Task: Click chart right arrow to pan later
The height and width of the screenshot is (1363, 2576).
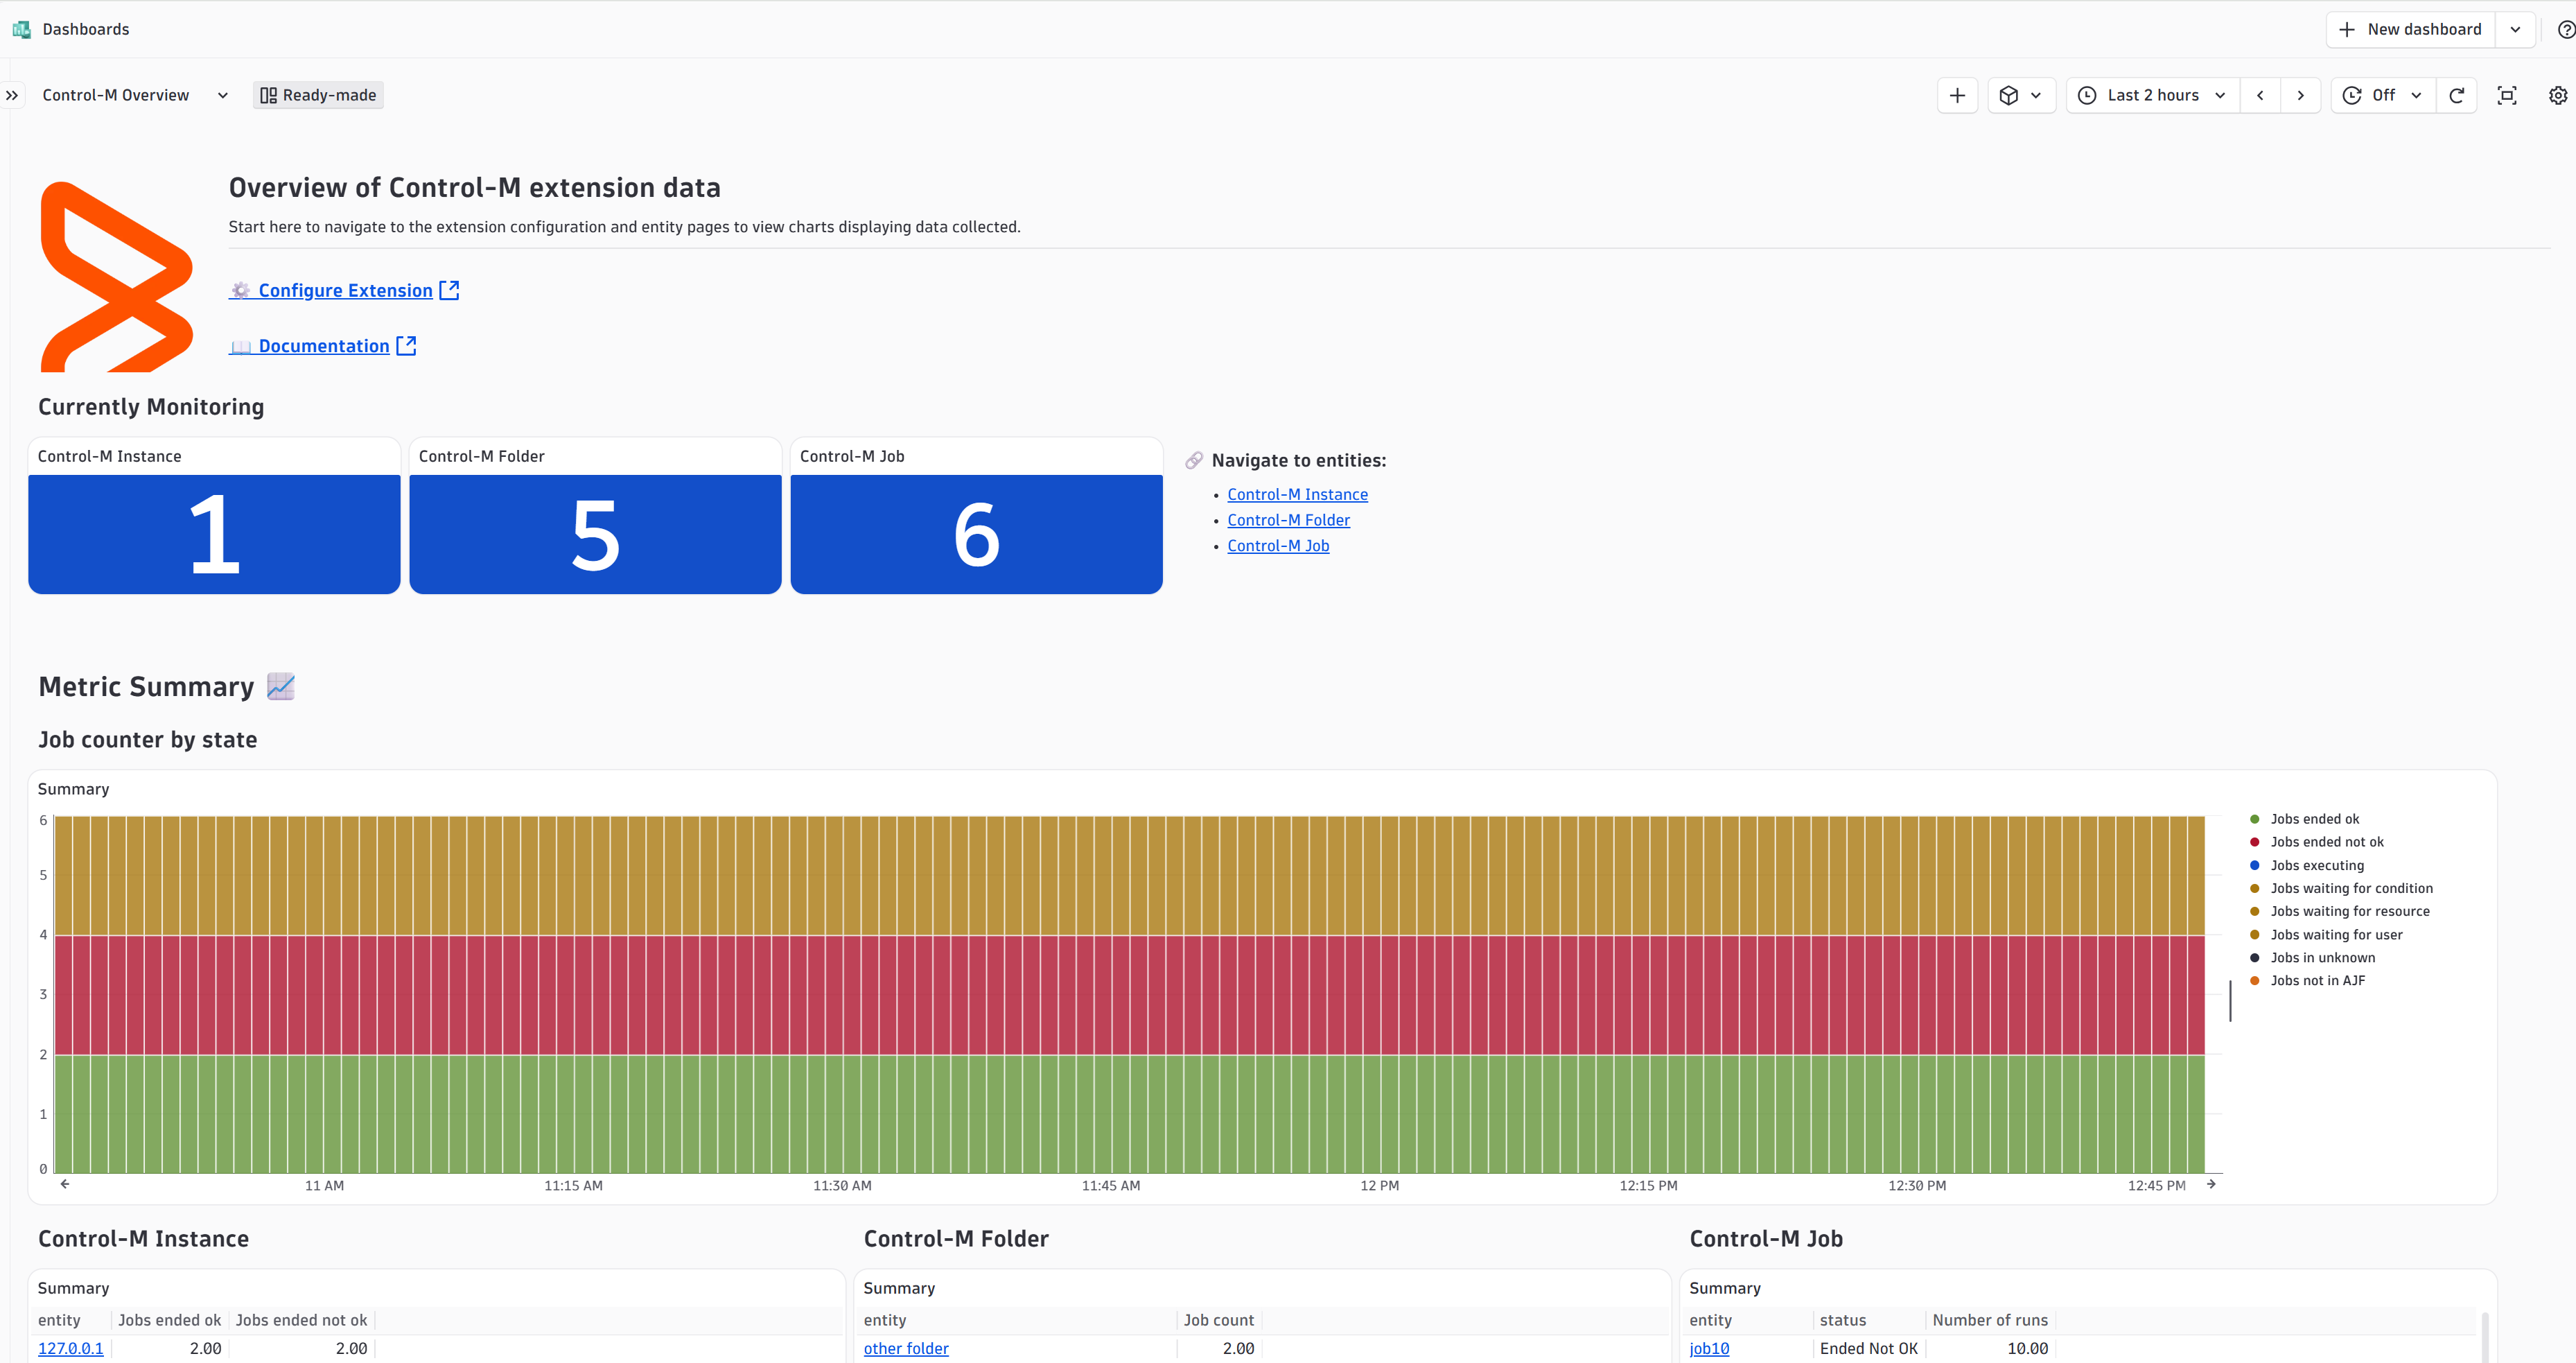Action: pos(2211,1184)
